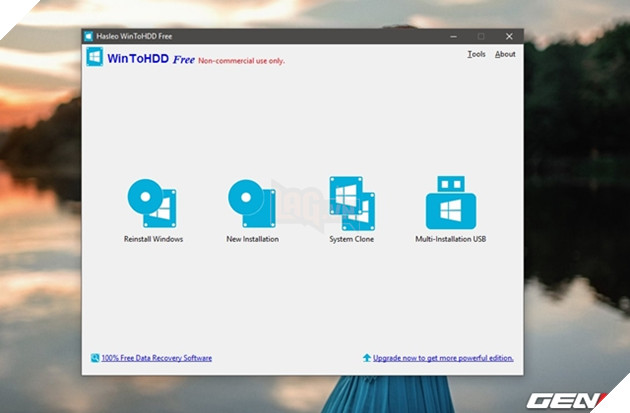Image resolution: width=630 pixels, height=413 pixels.
Task: Follow the 100% Free Data Recovery Software link
Action: click(x=156, y=357)
